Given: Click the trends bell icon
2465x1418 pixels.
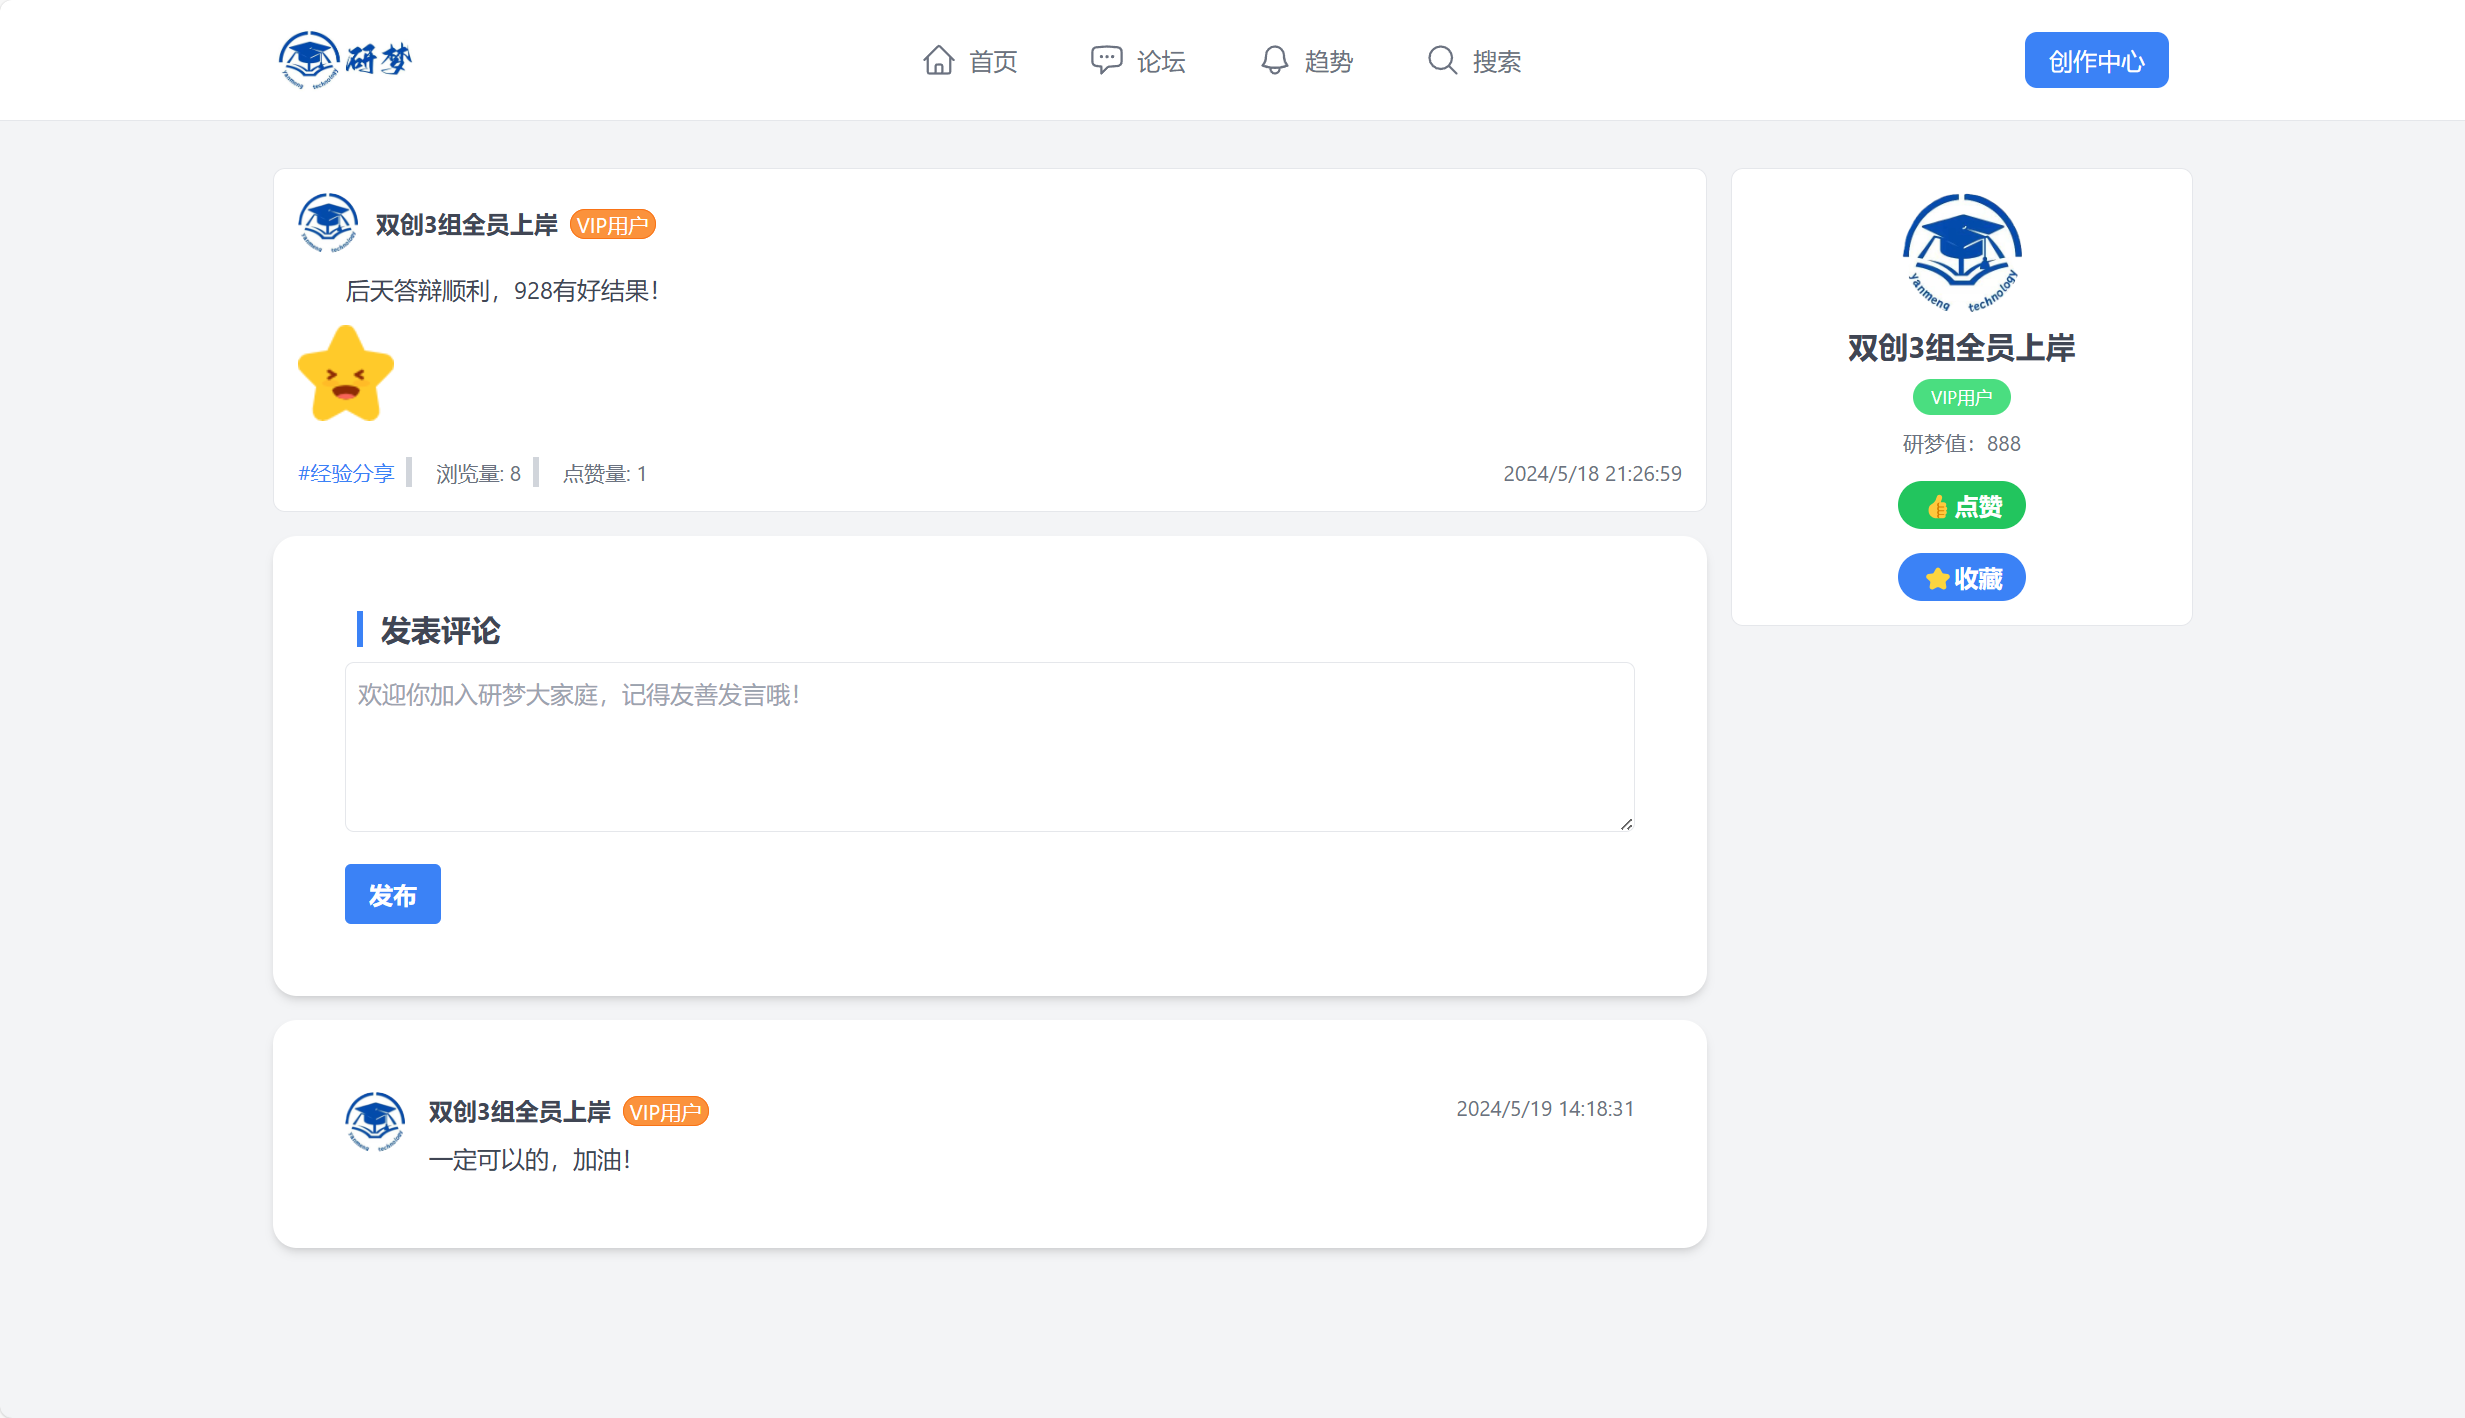Looking at the screenshot, I should 1273,60.
